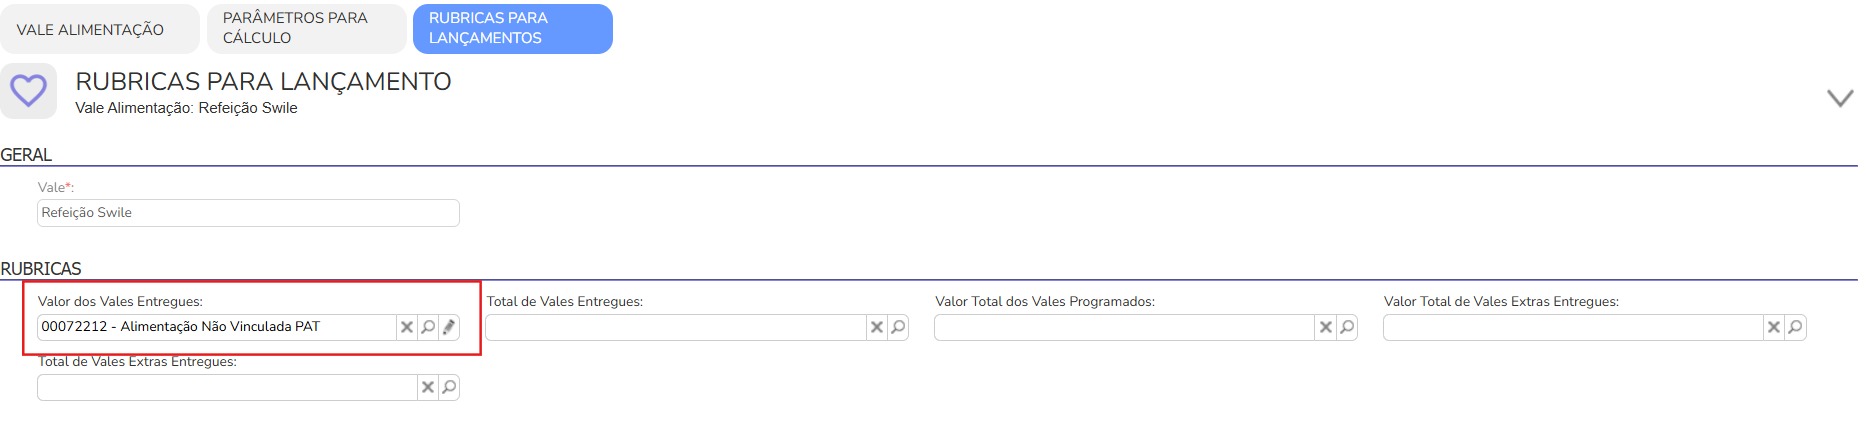This screenshot has height=423, width=1866.
Task: Clear the Total de Vales Entregues field
Action: tap(877, 327)
